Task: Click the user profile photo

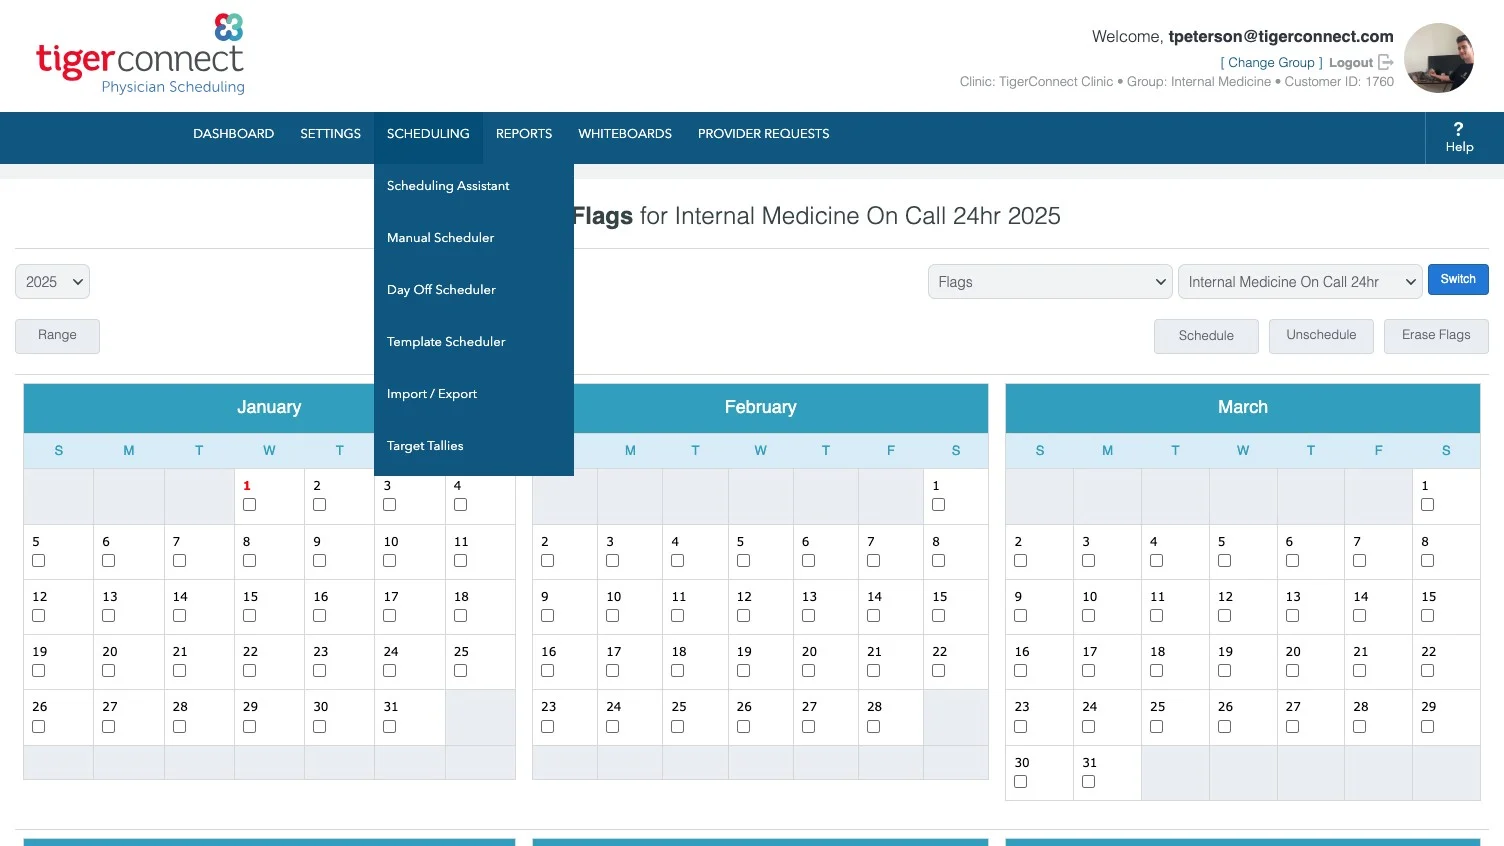Action: coord(1439,58)
